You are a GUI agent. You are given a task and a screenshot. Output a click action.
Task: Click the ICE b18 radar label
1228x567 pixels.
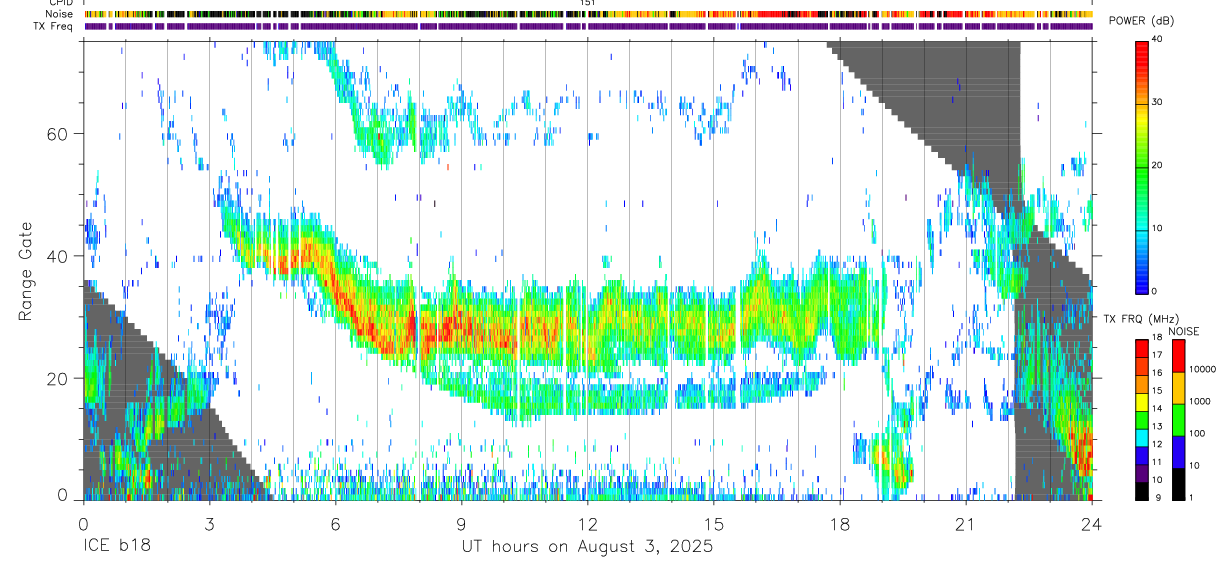(x=116, y=547)
